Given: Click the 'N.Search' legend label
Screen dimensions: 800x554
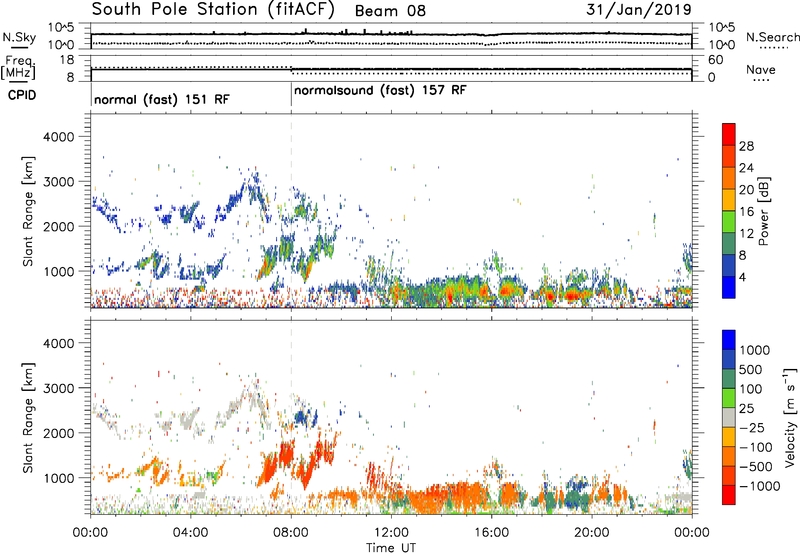Looking at the screenshot, I should click(772, 37).
